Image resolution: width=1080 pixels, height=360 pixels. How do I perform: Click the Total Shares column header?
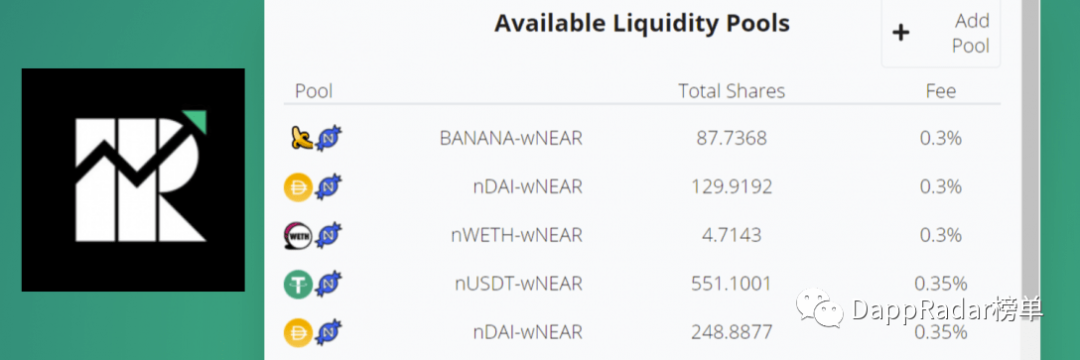731,91
